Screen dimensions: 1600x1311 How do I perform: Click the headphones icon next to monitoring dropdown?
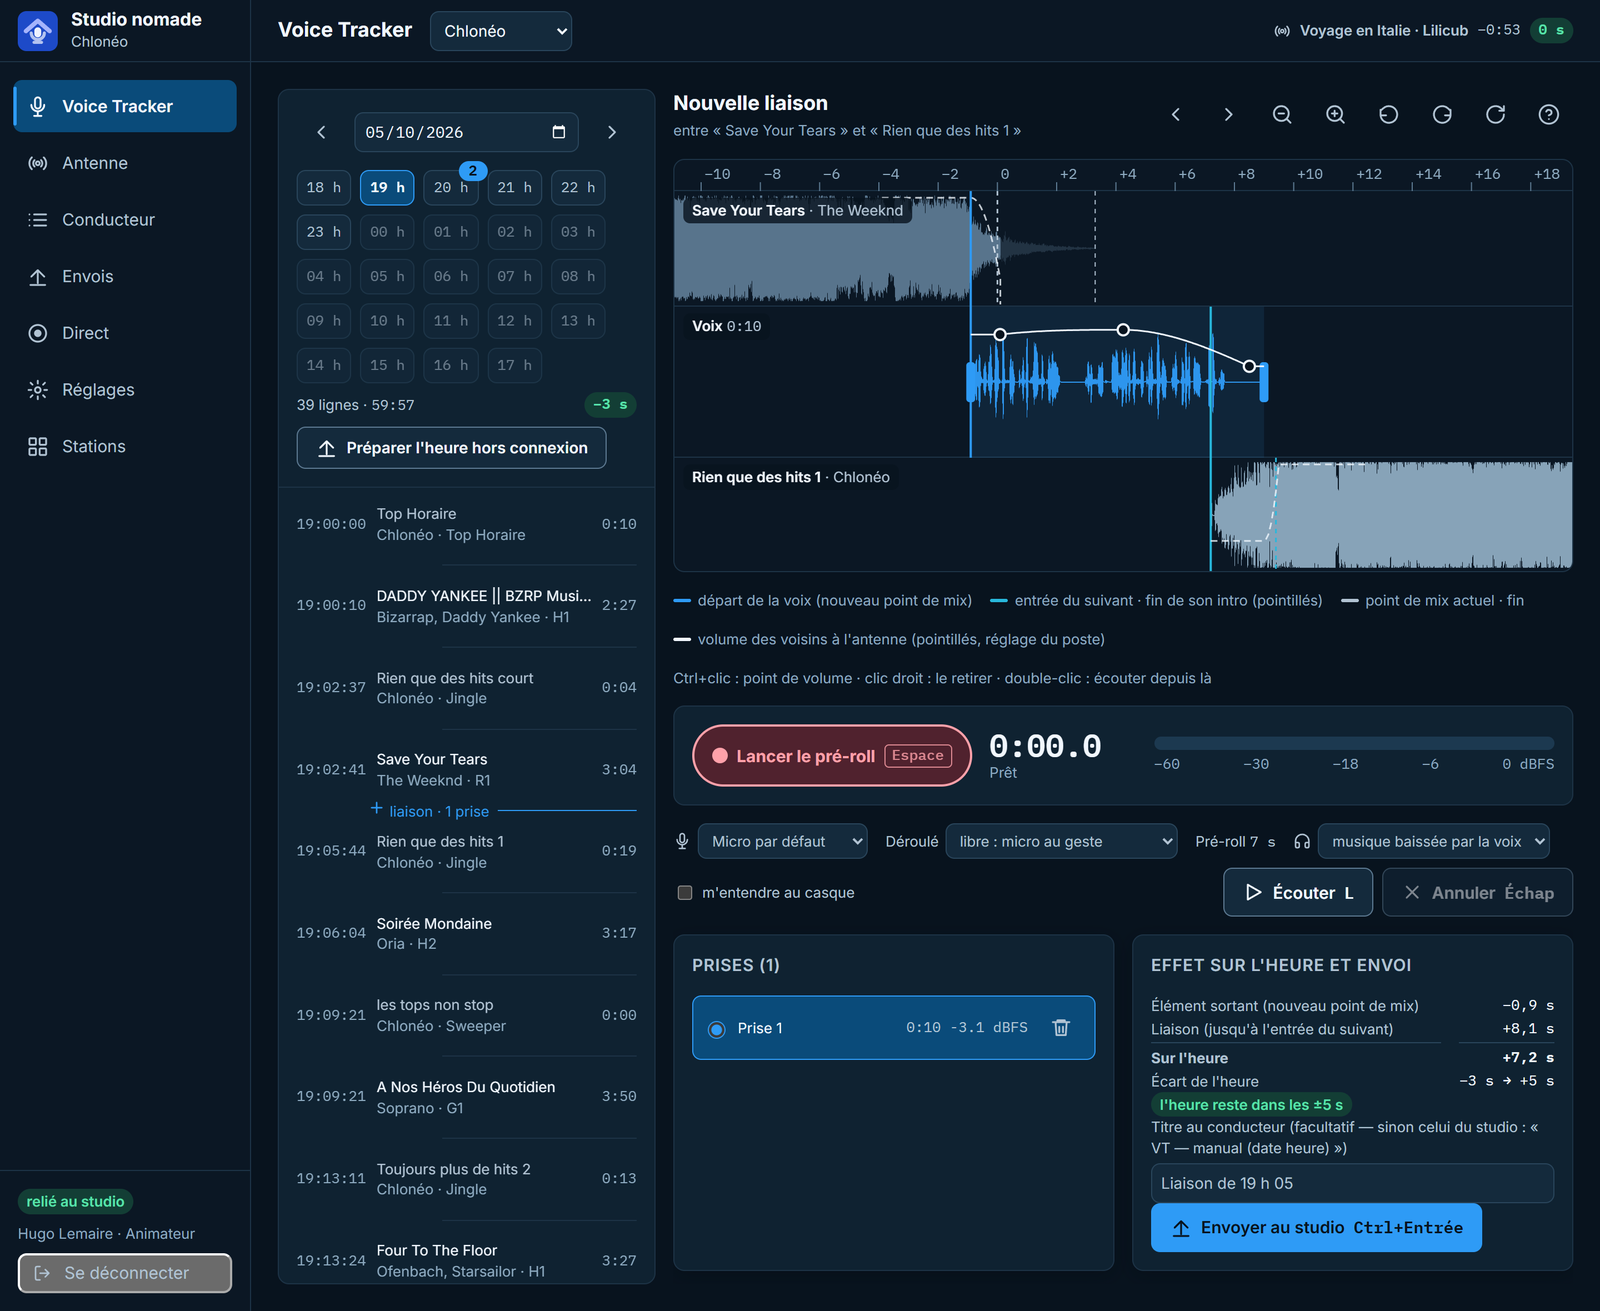pyautogui.click(x=1302, y=842)
